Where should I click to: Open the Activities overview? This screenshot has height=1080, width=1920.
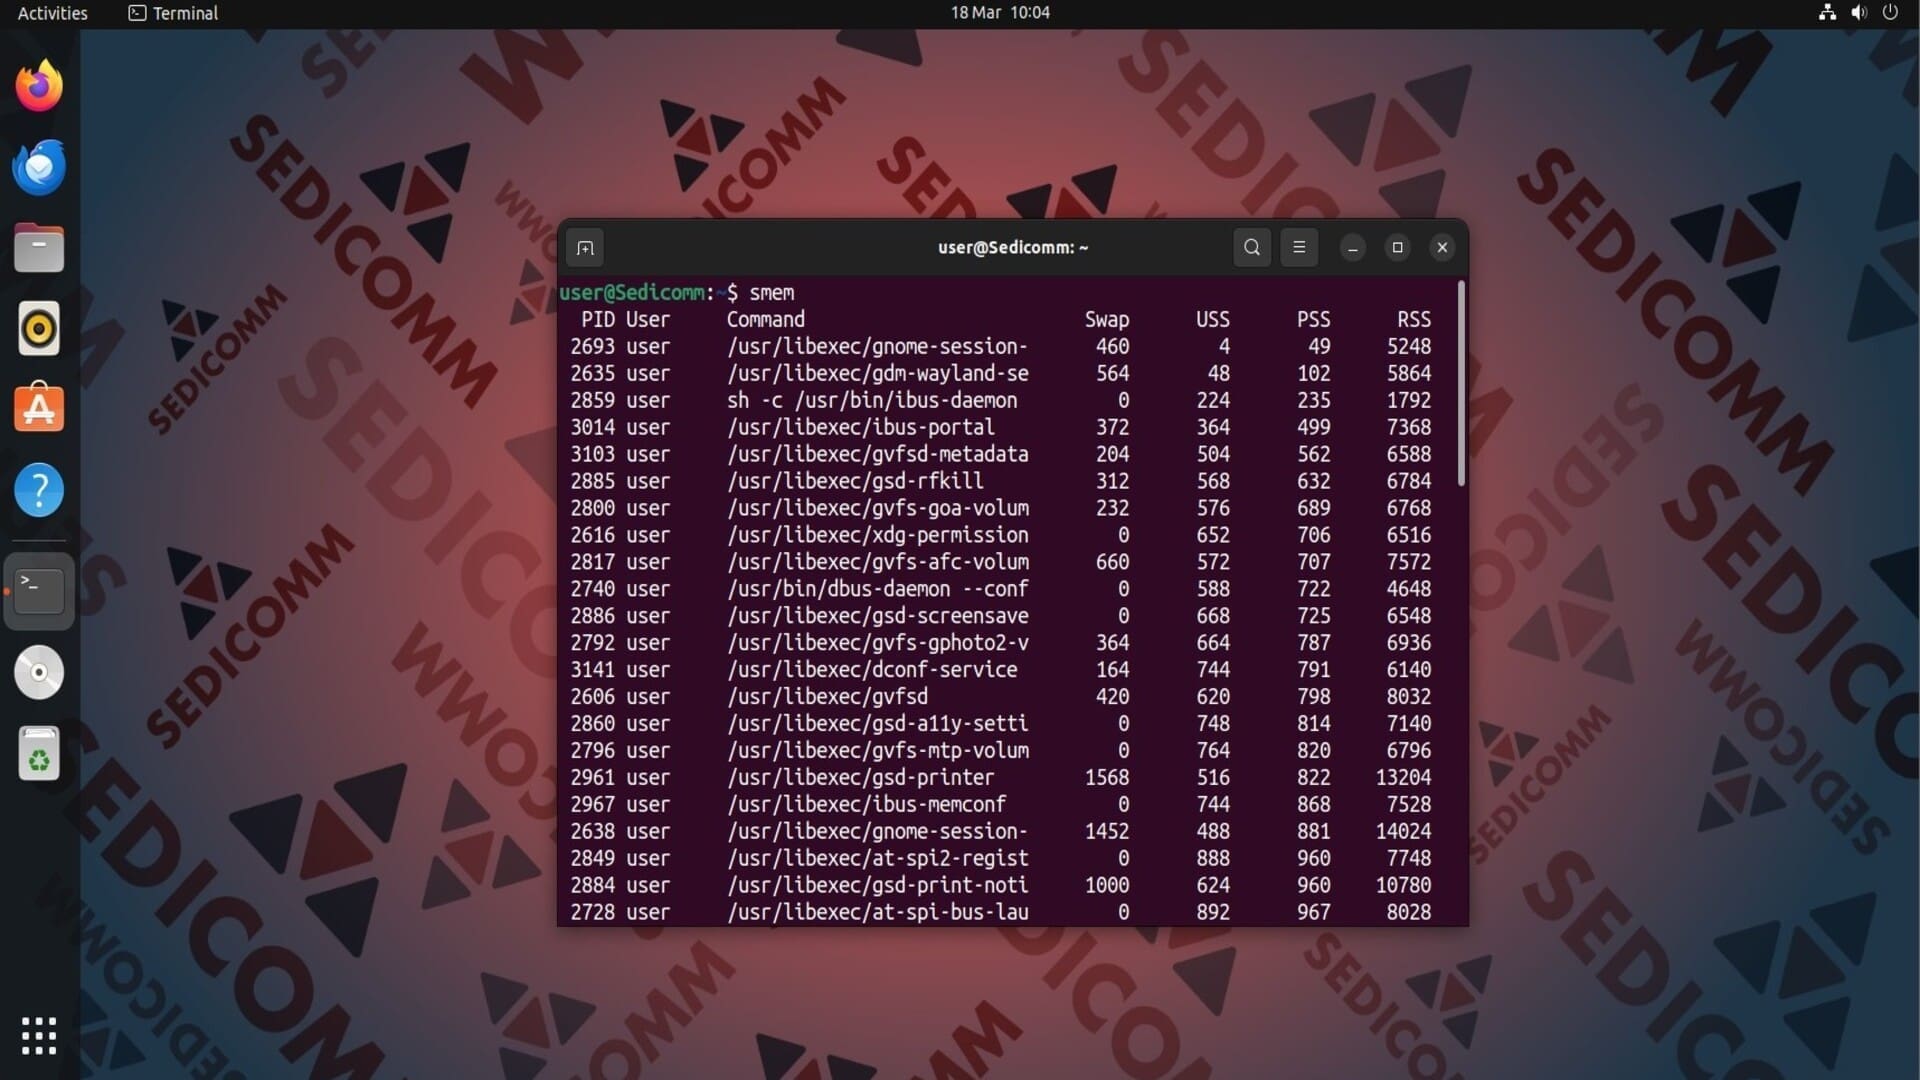(52, 13)
